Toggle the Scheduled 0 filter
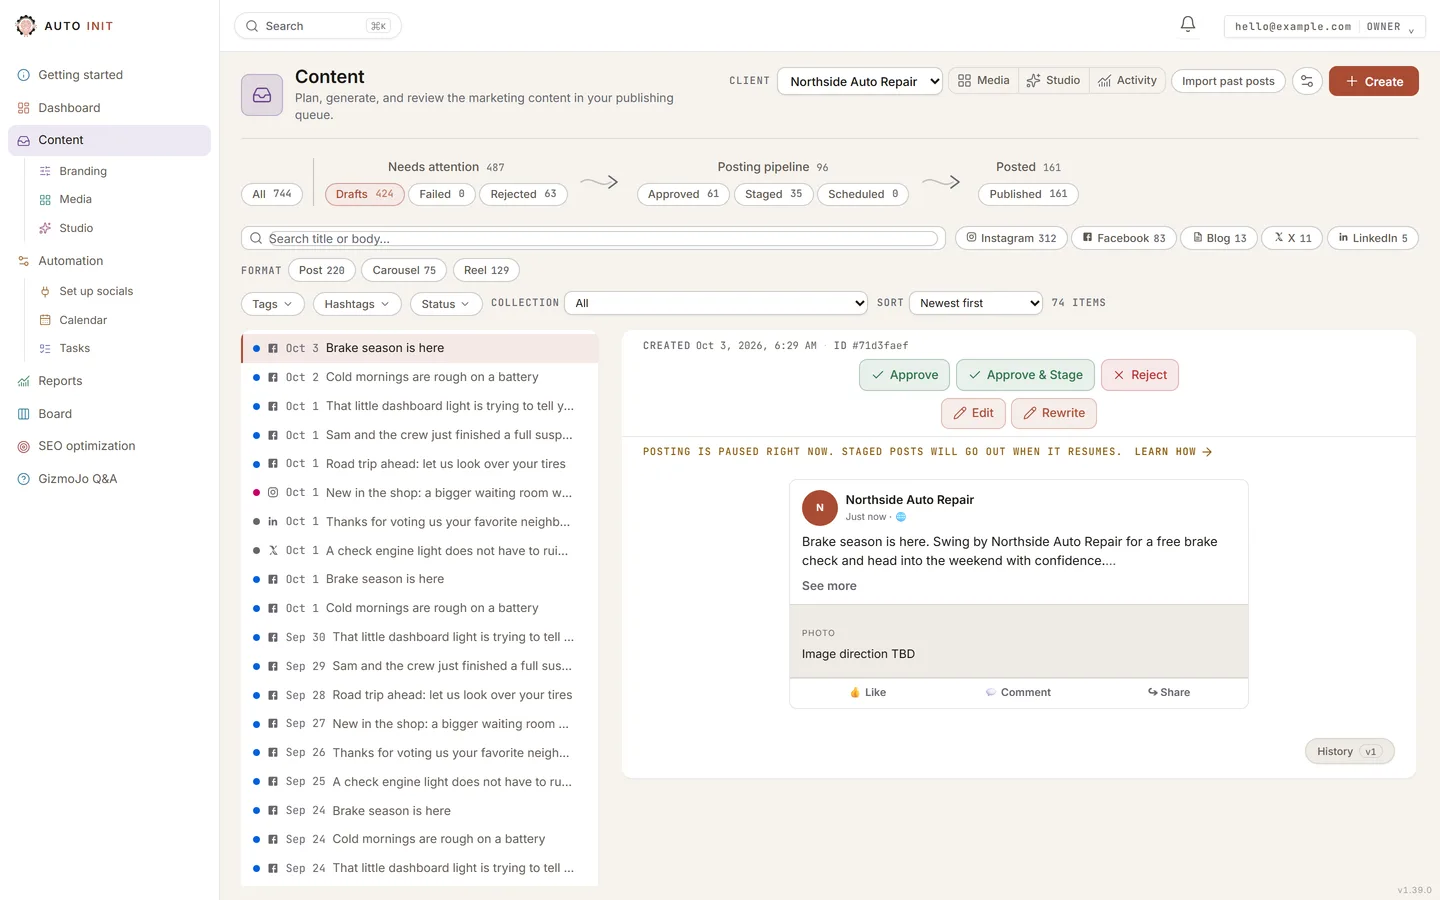Screen dimensions: 1440x900 pos(863,194)
